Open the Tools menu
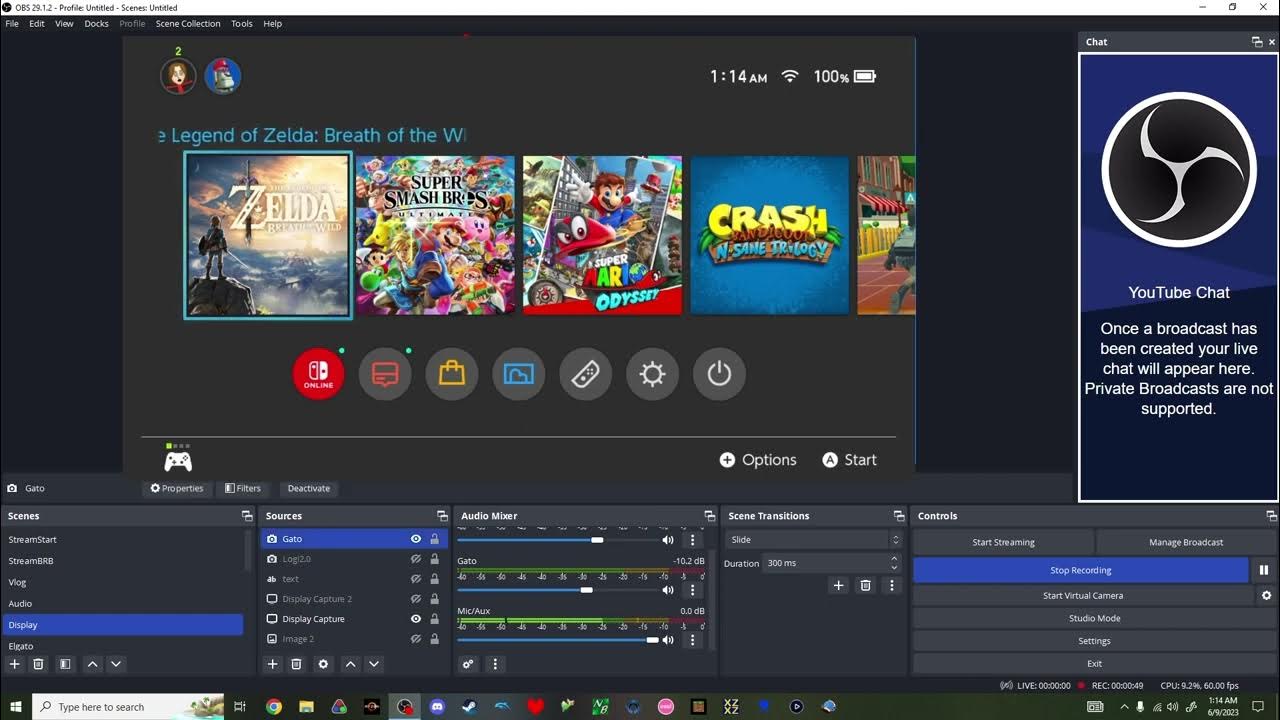This screenshot has width=1280, height=720. (242, 23)
